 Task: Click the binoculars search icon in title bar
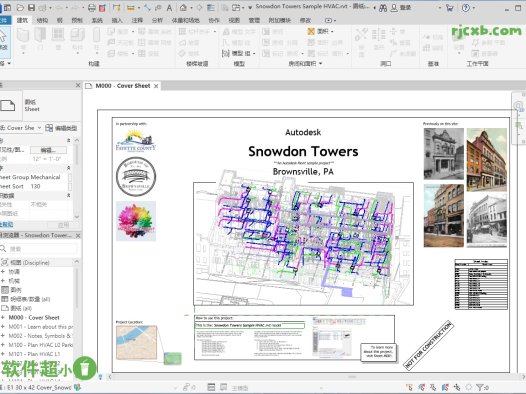383,8
